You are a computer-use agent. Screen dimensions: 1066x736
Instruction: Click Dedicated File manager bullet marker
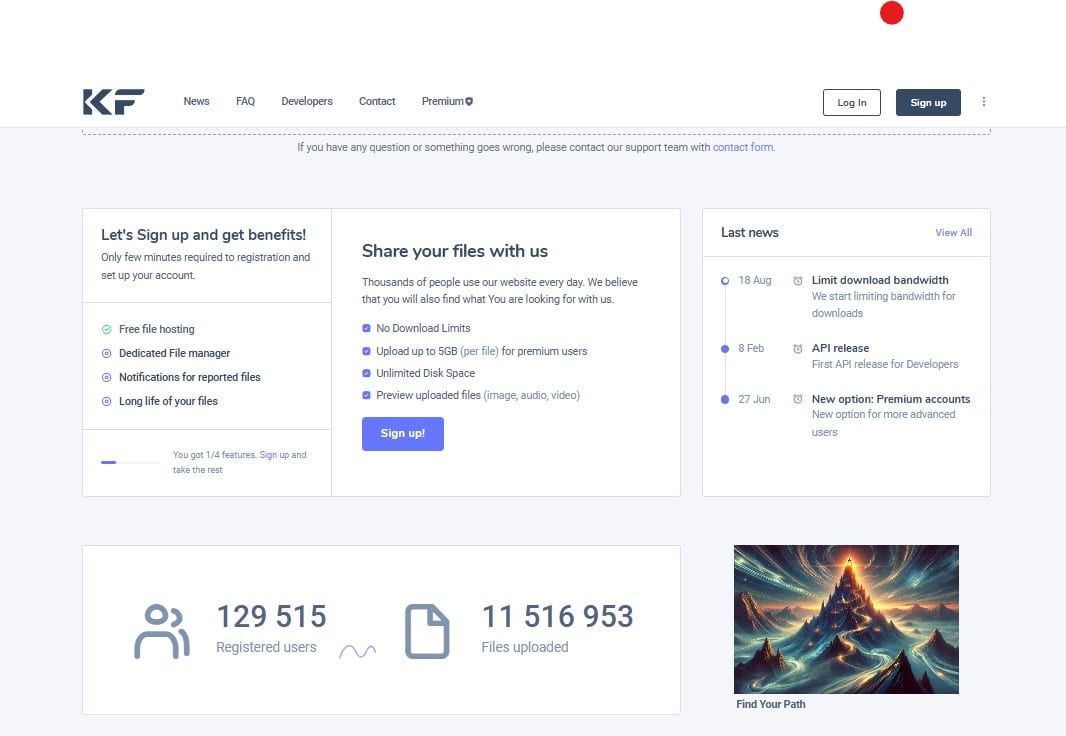[x=105, y=353]
